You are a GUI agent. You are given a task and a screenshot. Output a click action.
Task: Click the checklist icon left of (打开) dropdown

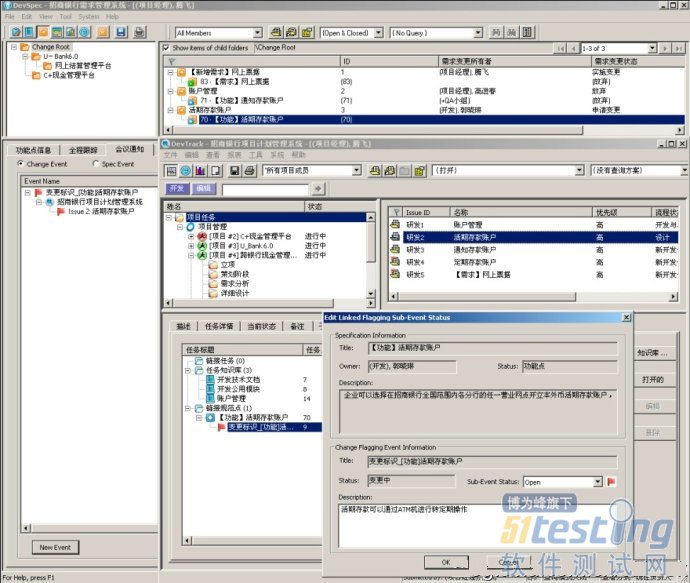(419, 171)
